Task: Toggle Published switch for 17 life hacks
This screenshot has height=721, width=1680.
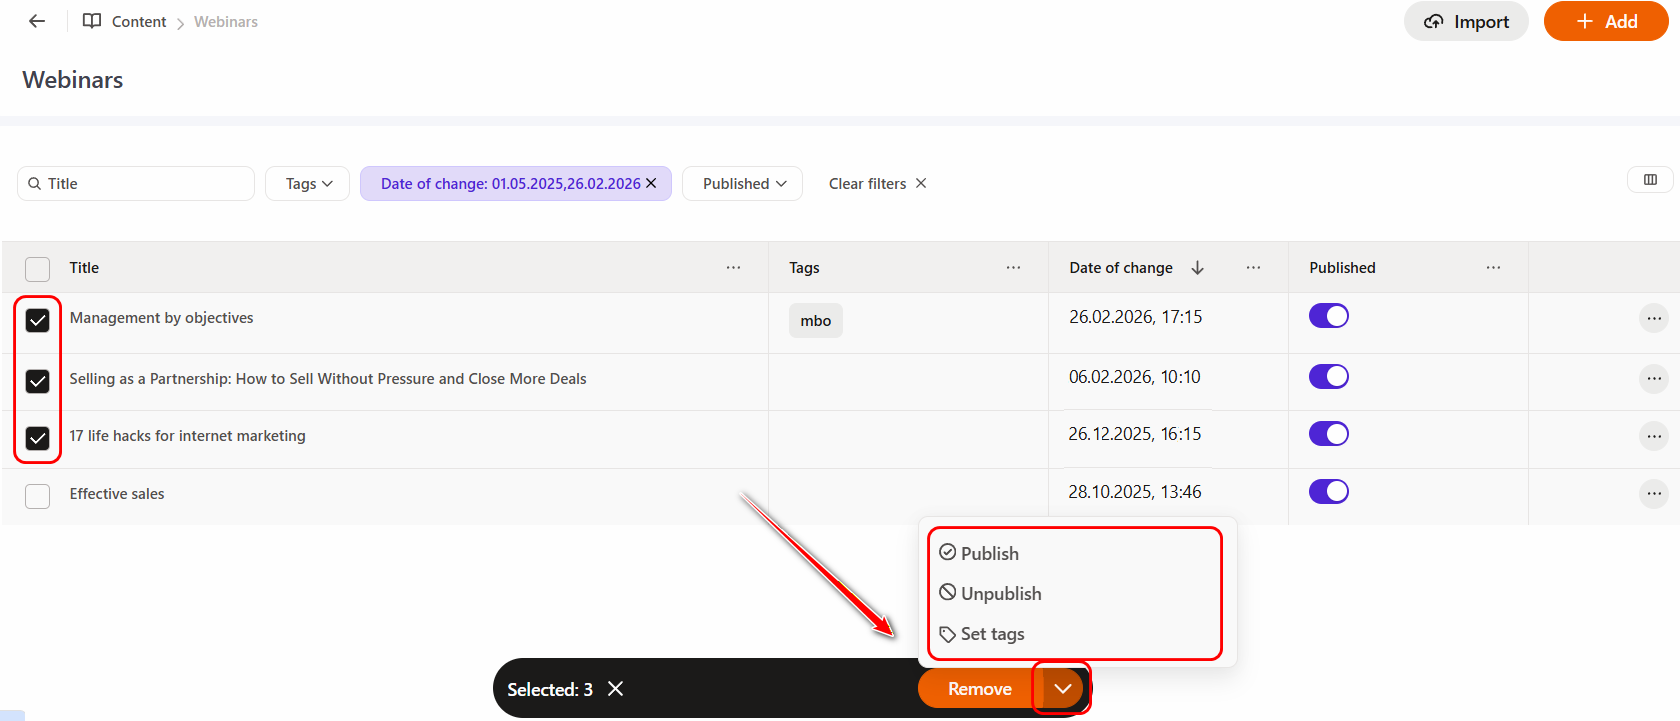Action: 1328,434
